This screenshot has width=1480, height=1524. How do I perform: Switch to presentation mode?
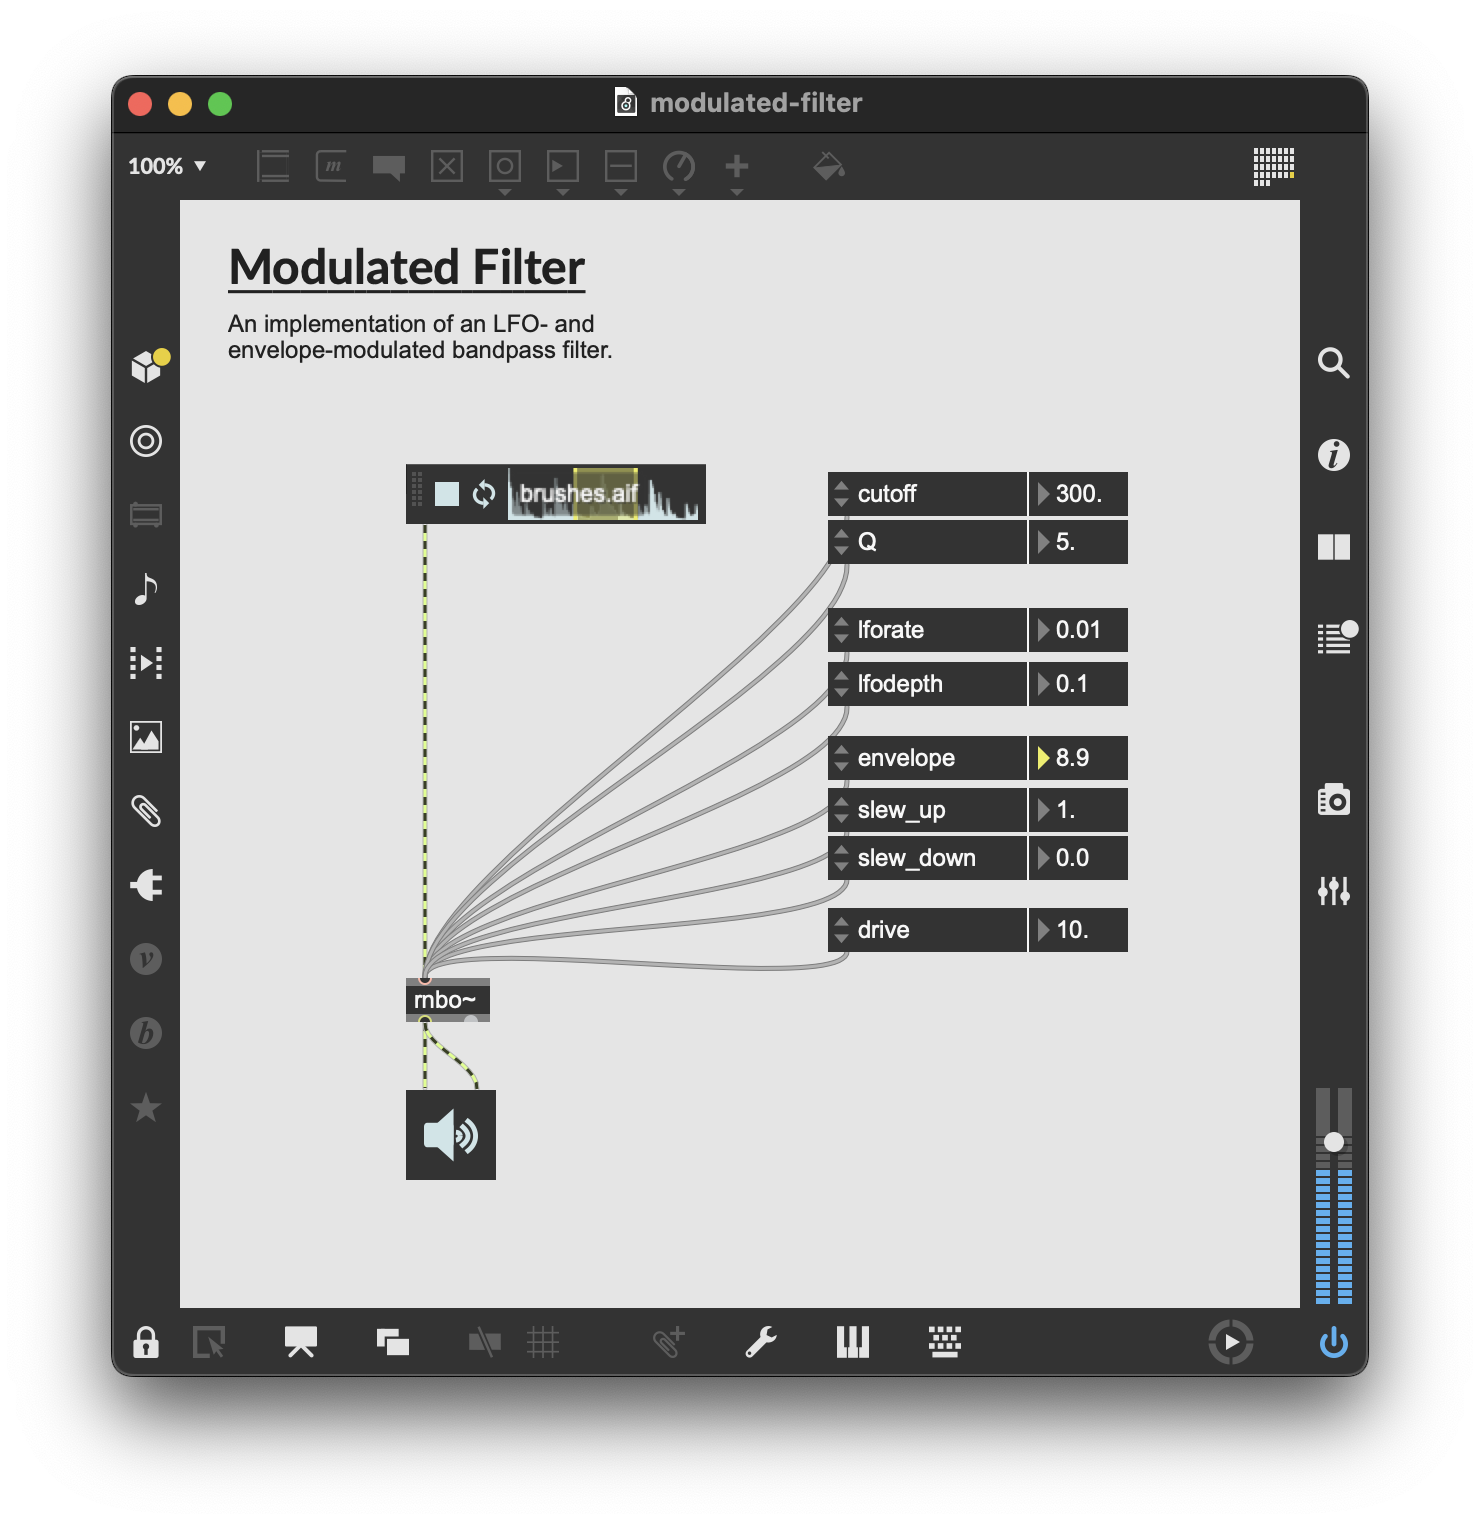[302, 1343]
